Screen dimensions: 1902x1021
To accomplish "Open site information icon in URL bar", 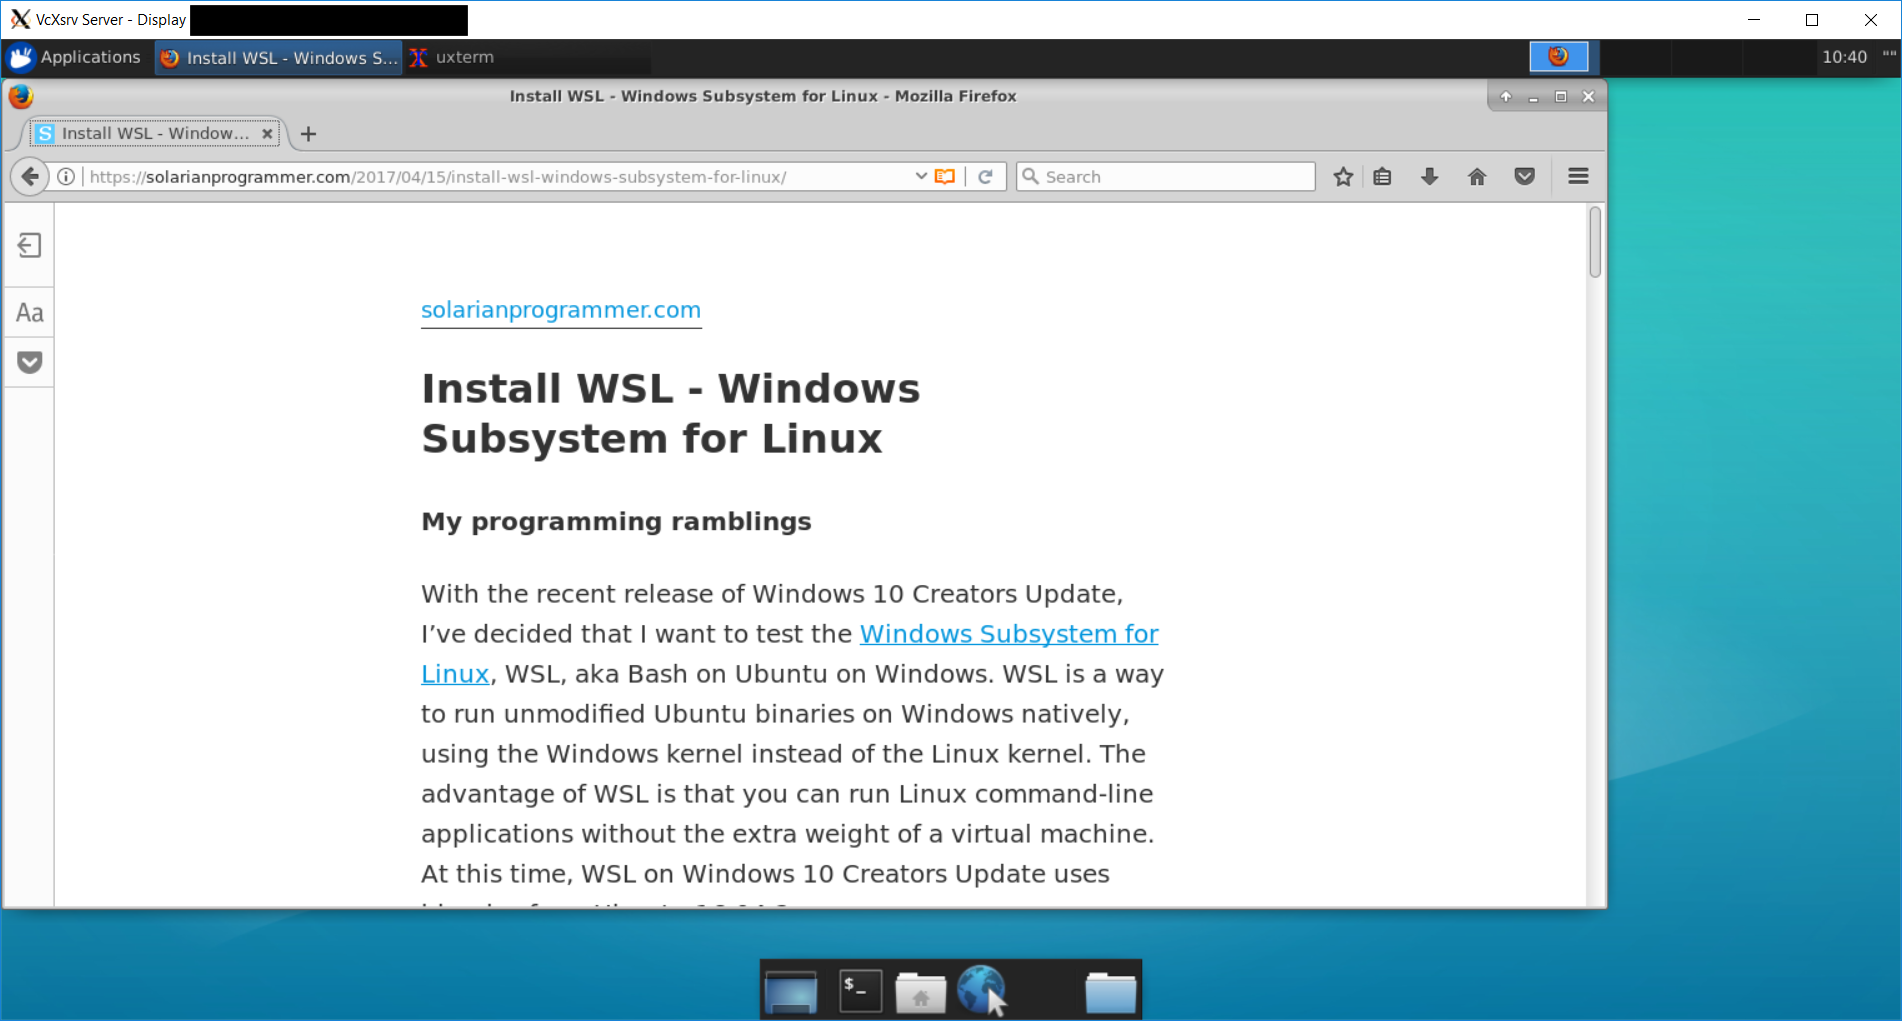I will [x=66, y=177].
